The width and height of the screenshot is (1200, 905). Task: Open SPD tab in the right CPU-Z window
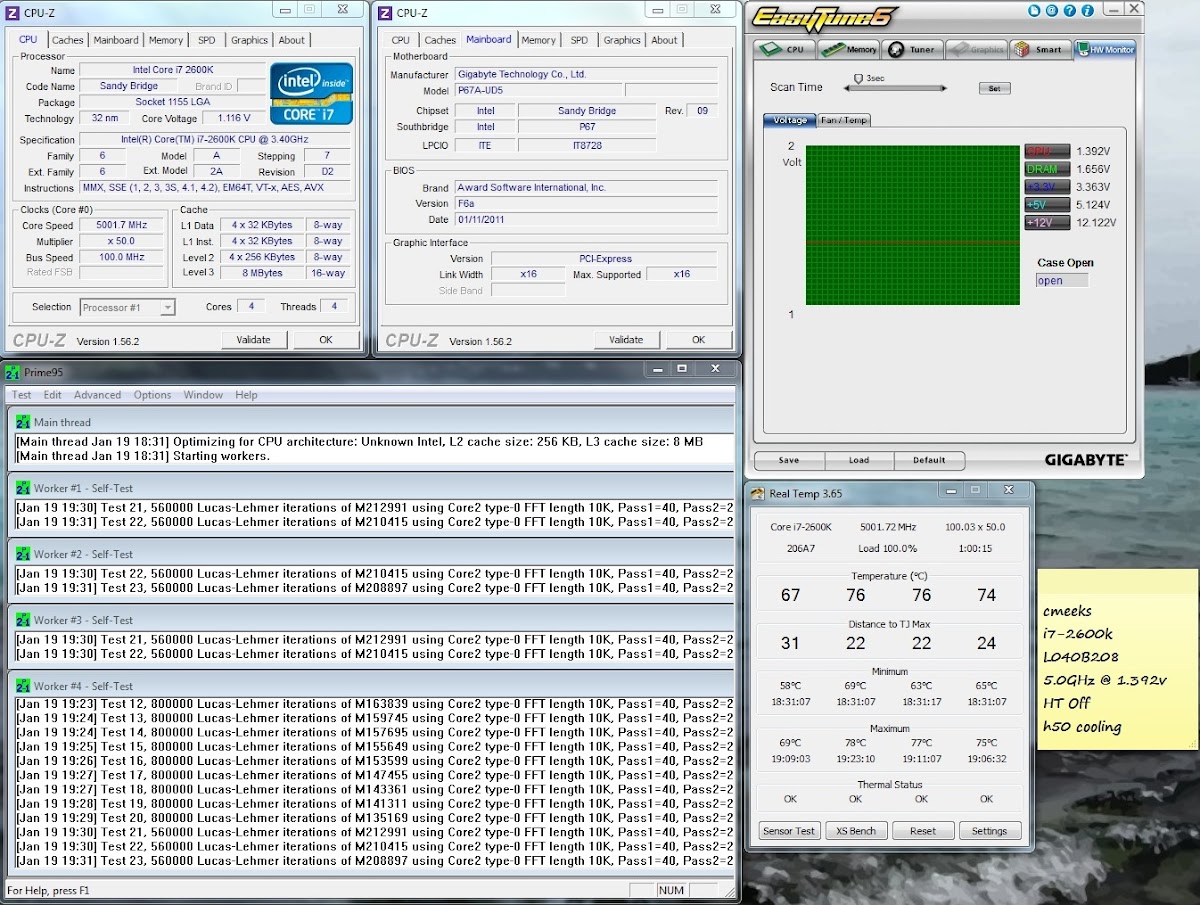[x=579, y=40]
